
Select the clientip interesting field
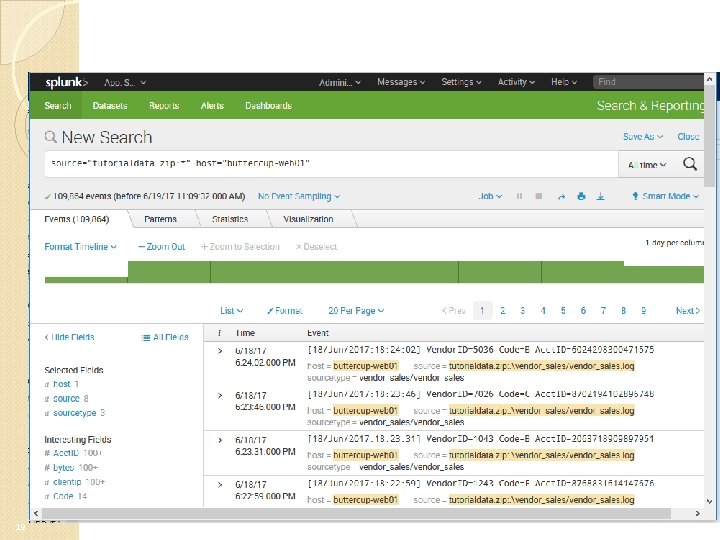[67, 482]
